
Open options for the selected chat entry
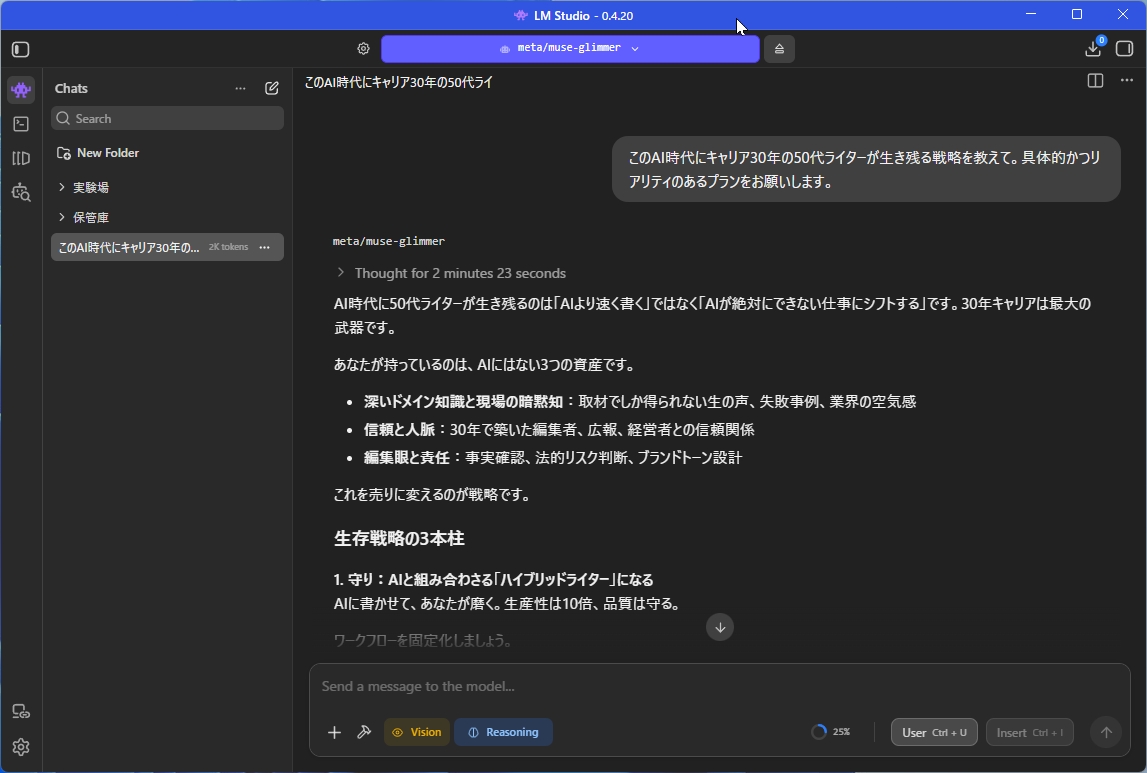click(x=265, y=247)
